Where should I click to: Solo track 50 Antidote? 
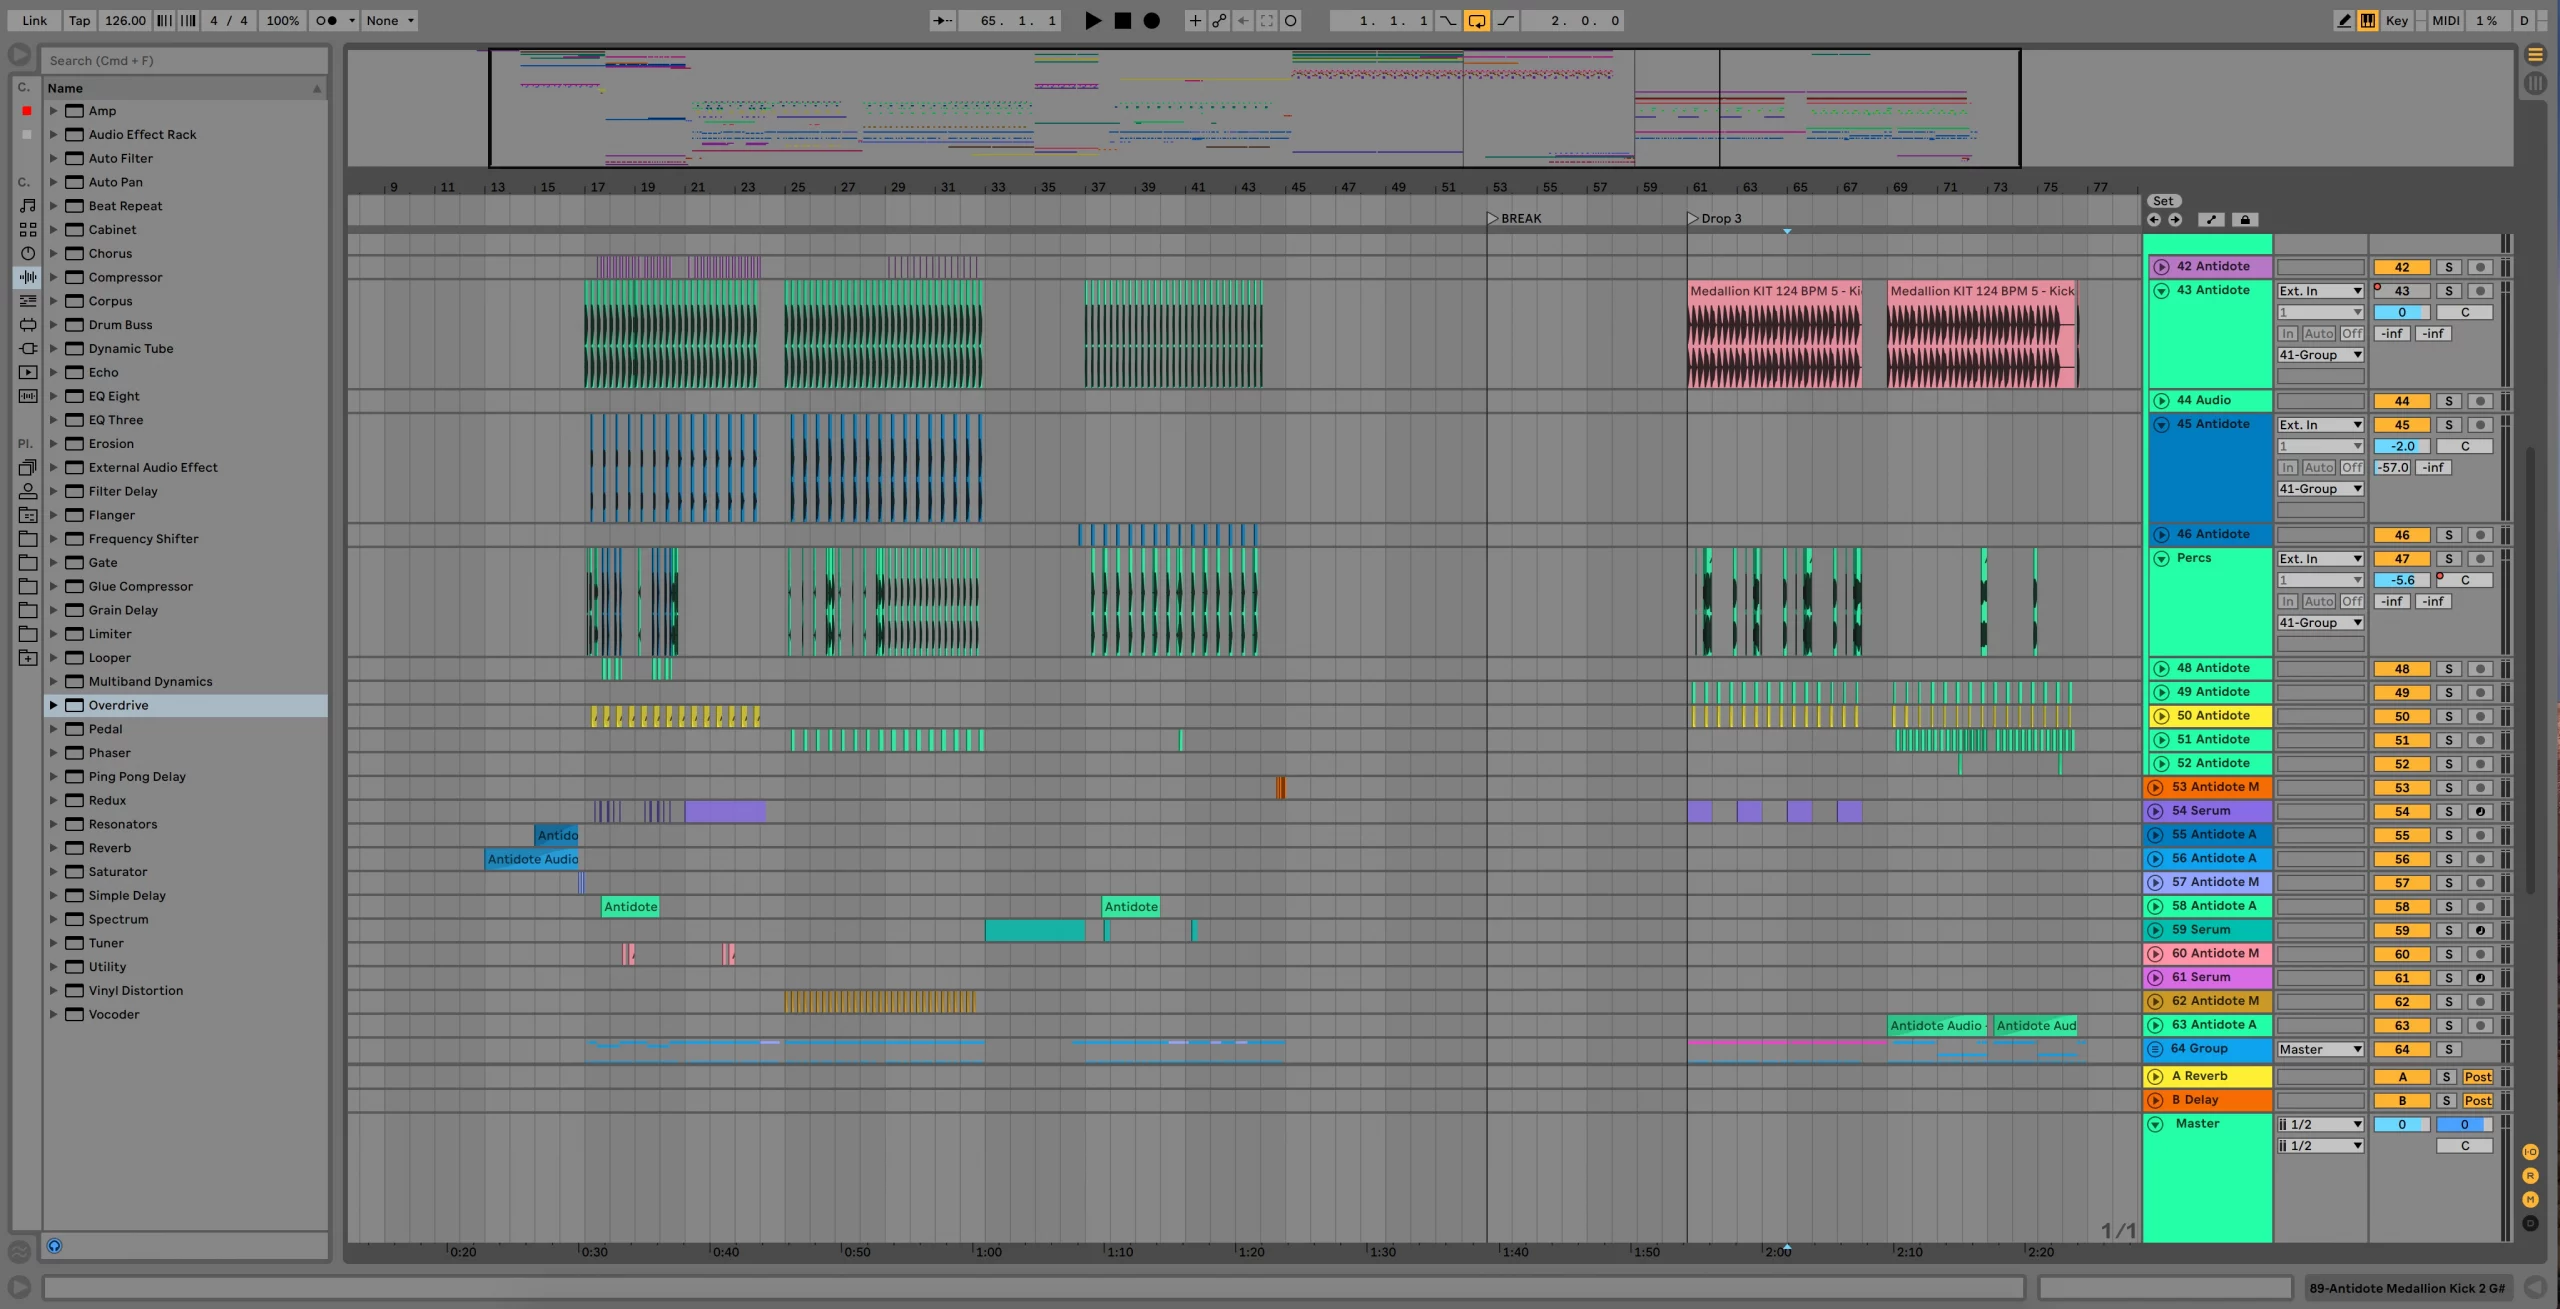point(2448,716)
